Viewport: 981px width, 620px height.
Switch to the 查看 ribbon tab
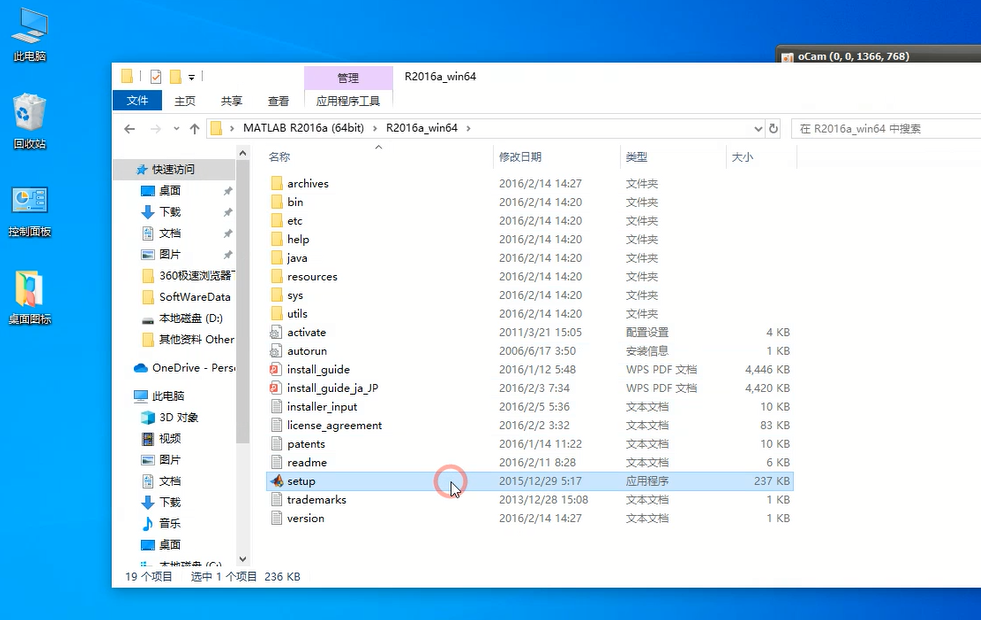[278, 101]
